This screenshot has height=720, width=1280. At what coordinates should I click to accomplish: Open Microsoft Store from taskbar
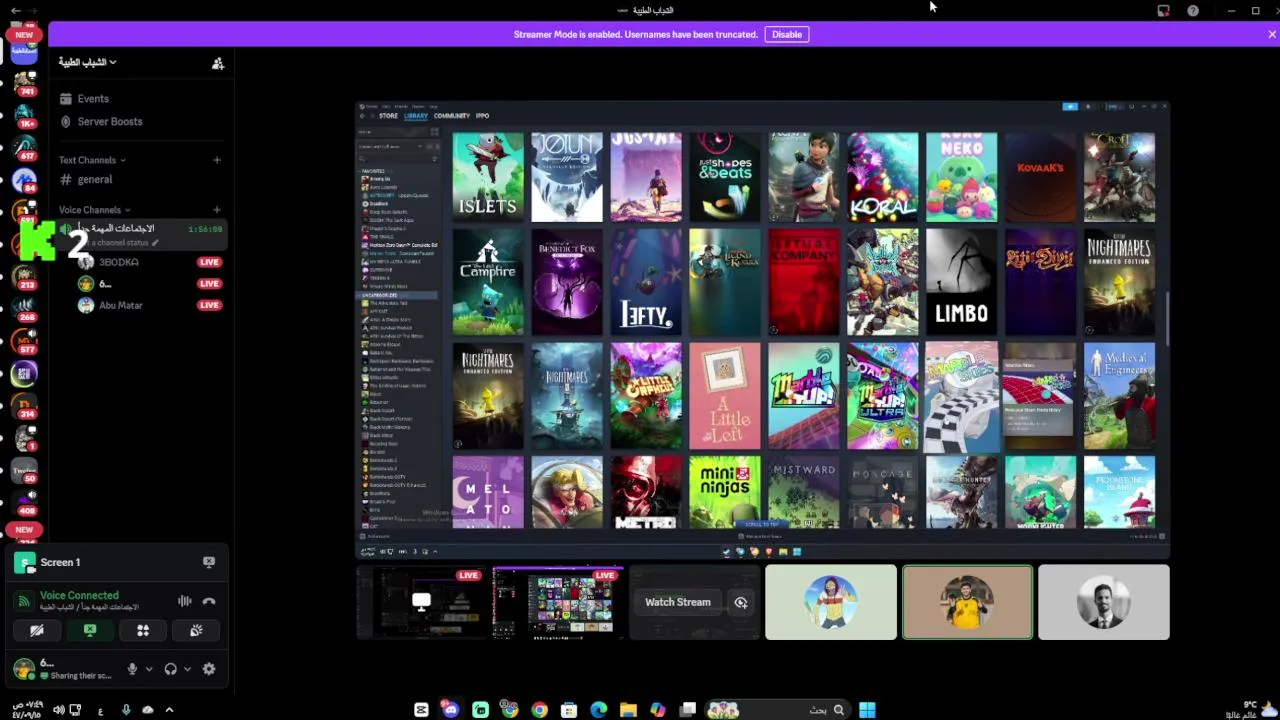point(569,710)
